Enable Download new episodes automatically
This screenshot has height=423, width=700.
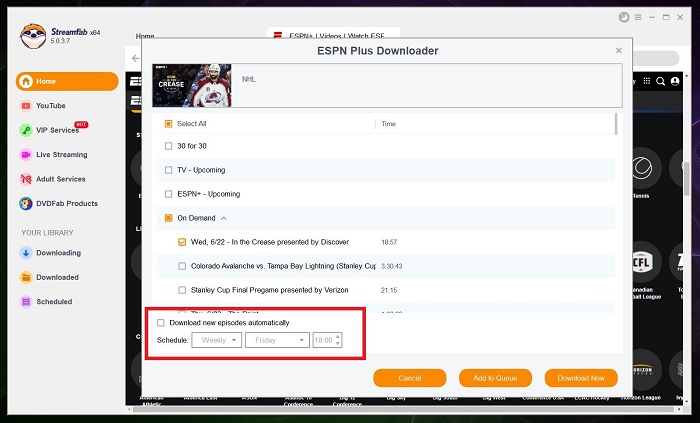coord(161,323)
